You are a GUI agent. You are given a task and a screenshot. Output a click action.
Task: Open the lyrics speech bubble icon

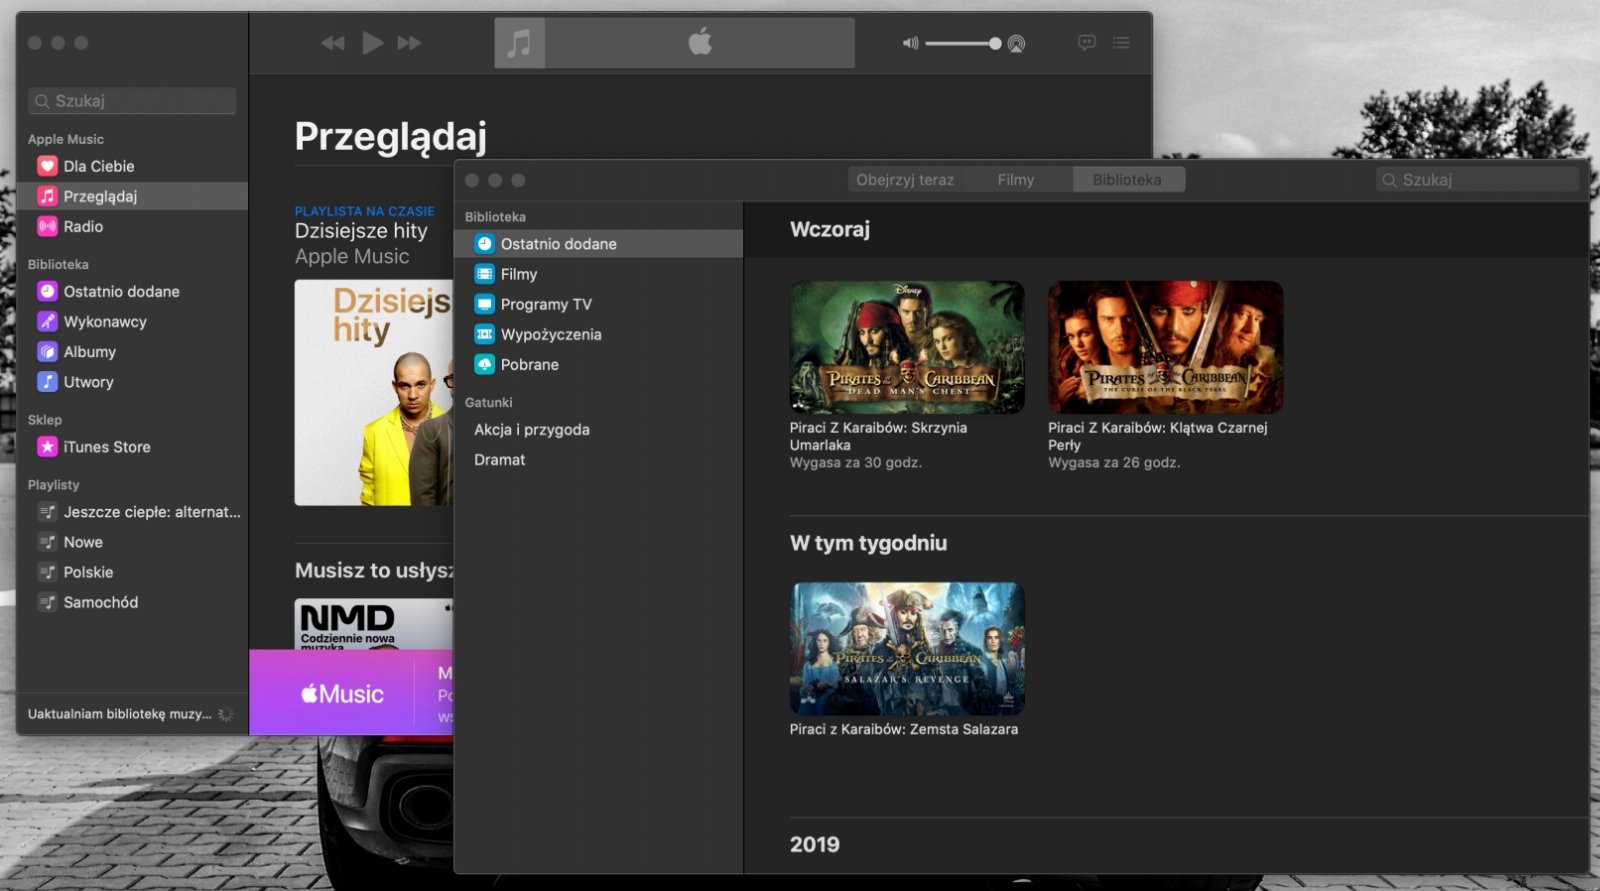1087,43
